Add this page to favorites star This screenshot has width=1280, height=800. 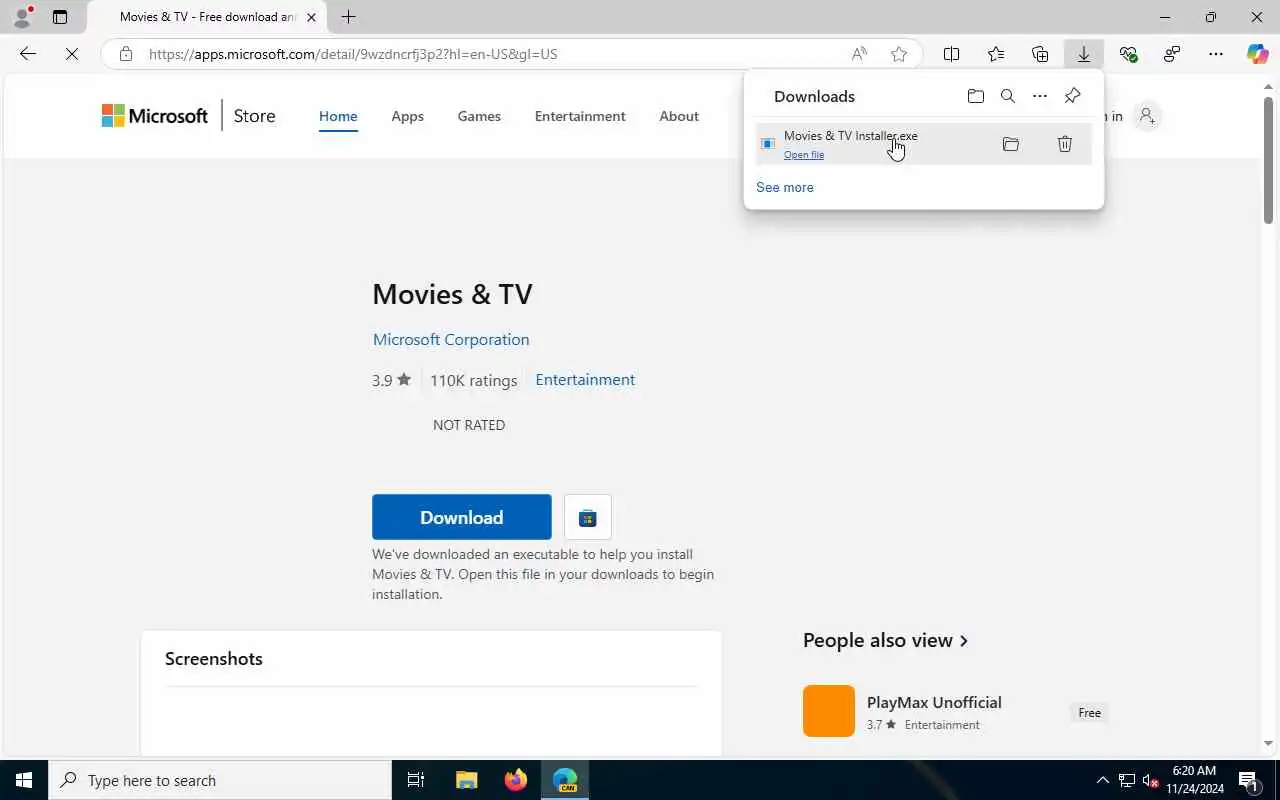point(899,54)
